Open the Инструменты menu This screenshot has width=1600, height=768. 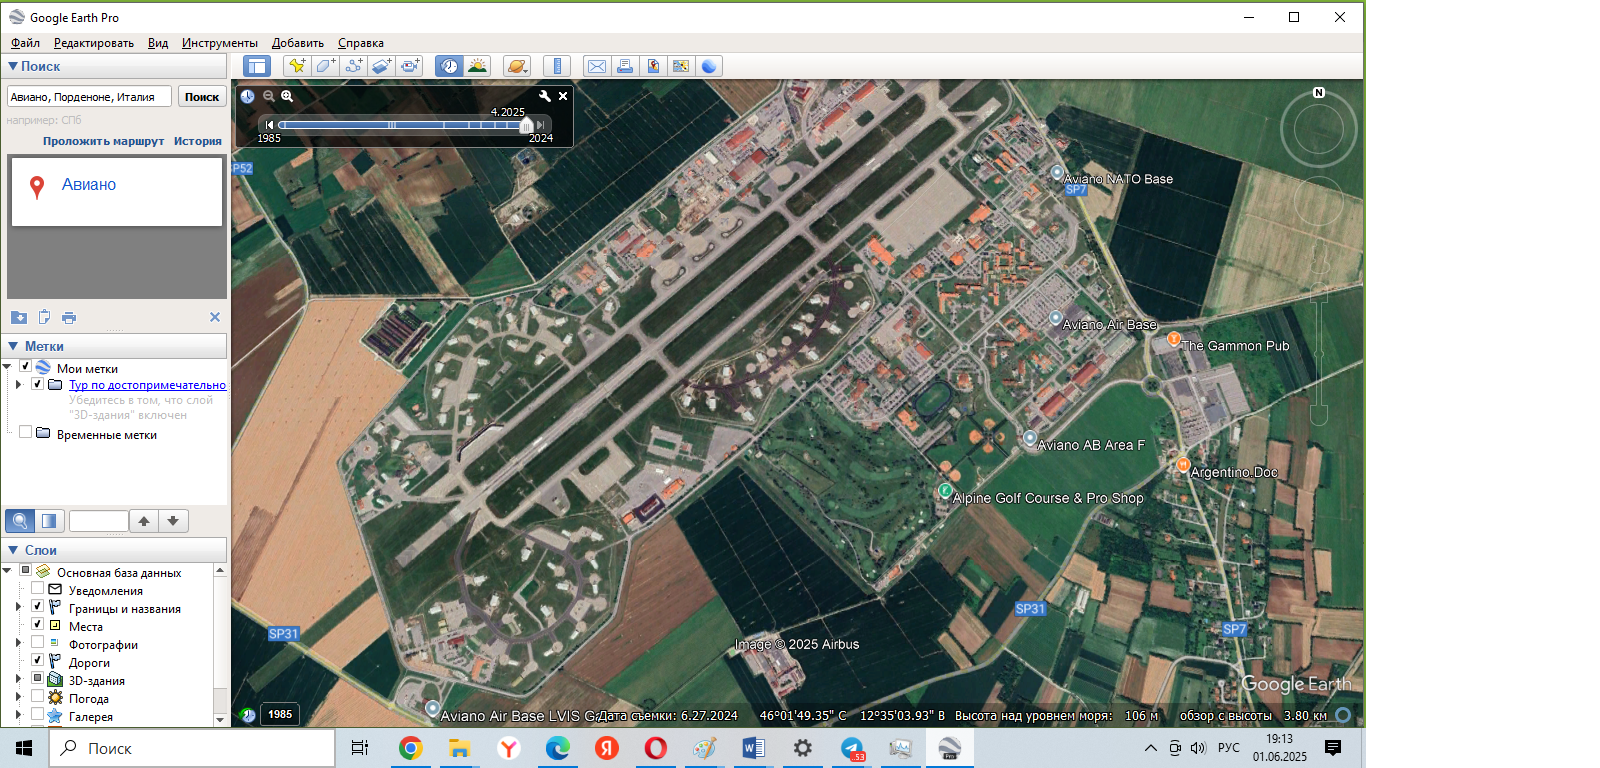tap(219, 43)
